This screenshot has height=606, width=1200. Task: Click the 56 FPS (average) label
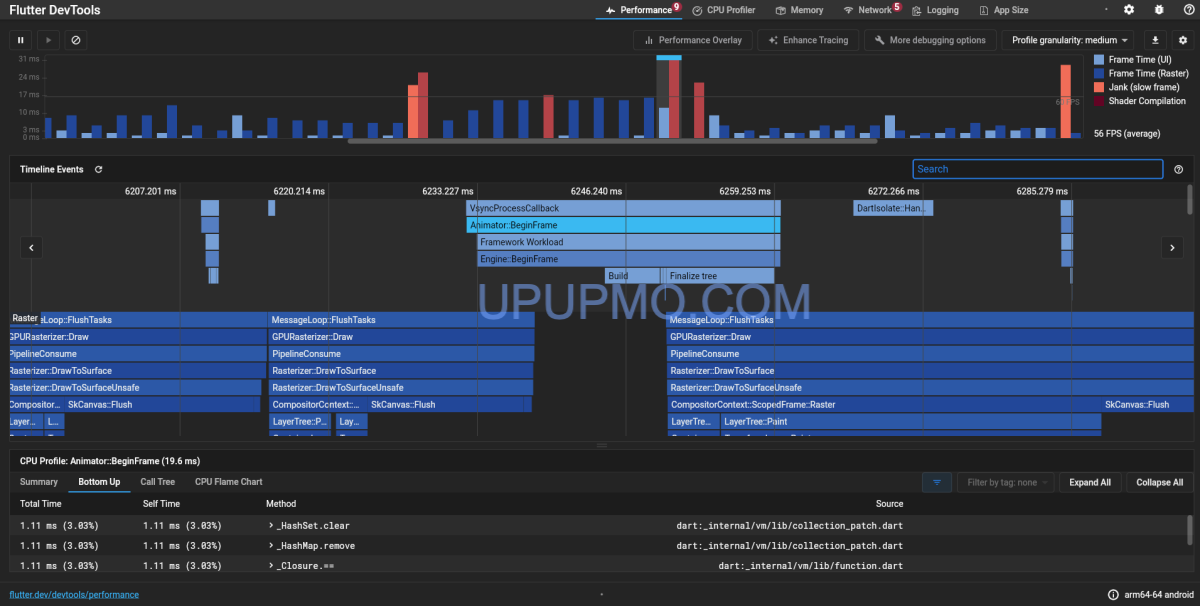(x=1126, y=133)
